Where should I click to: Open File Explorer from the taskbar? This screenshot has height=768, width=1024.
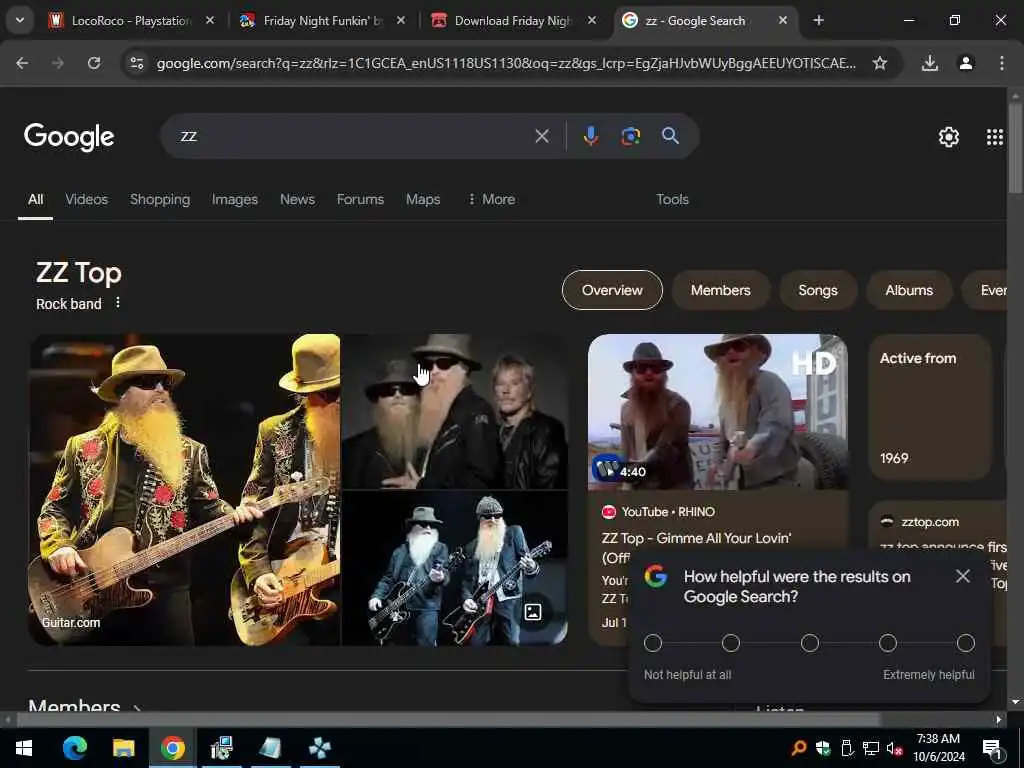tap(123, 748)
